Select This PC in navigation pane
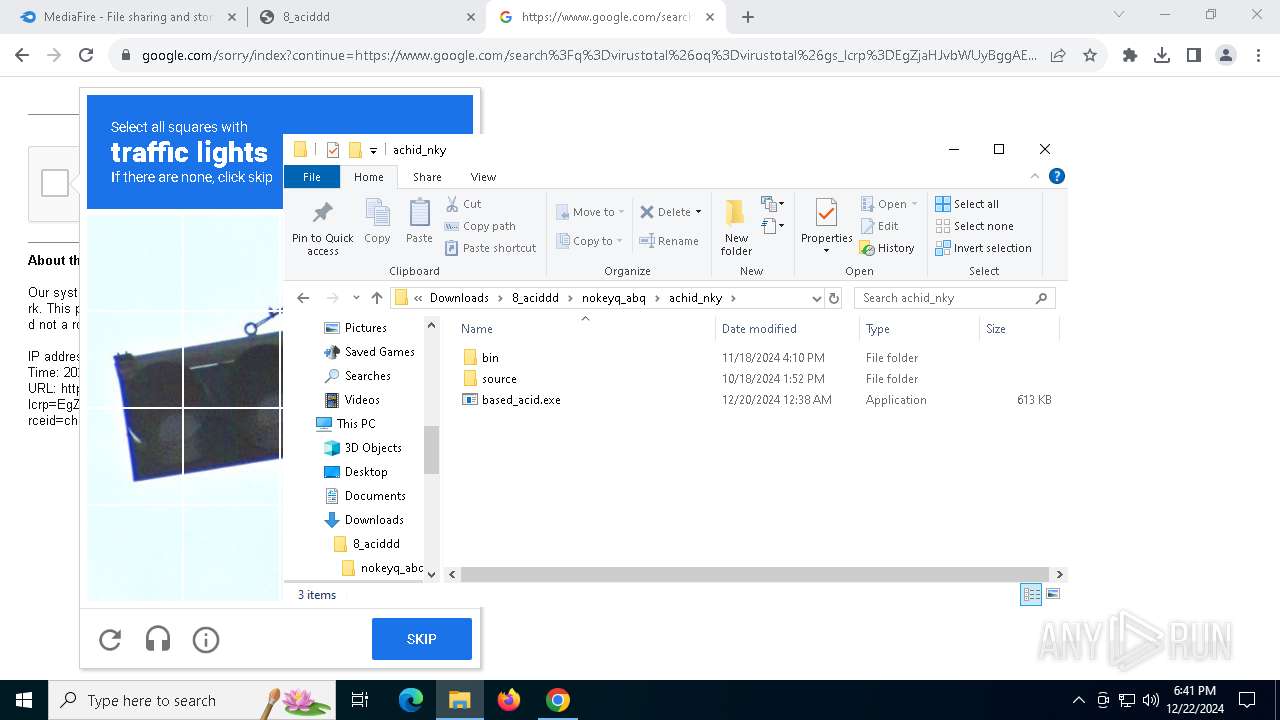The image size is (1280, 720). click(356, 424)
